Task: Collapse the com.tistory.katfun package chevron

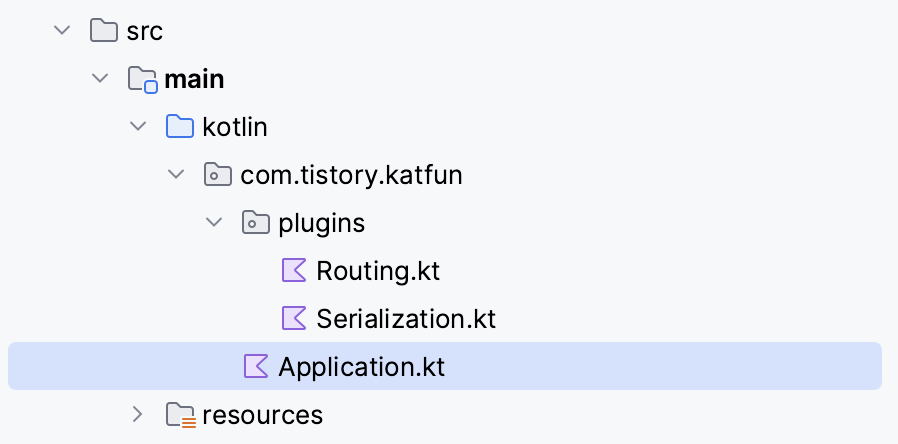Action: 176,174
